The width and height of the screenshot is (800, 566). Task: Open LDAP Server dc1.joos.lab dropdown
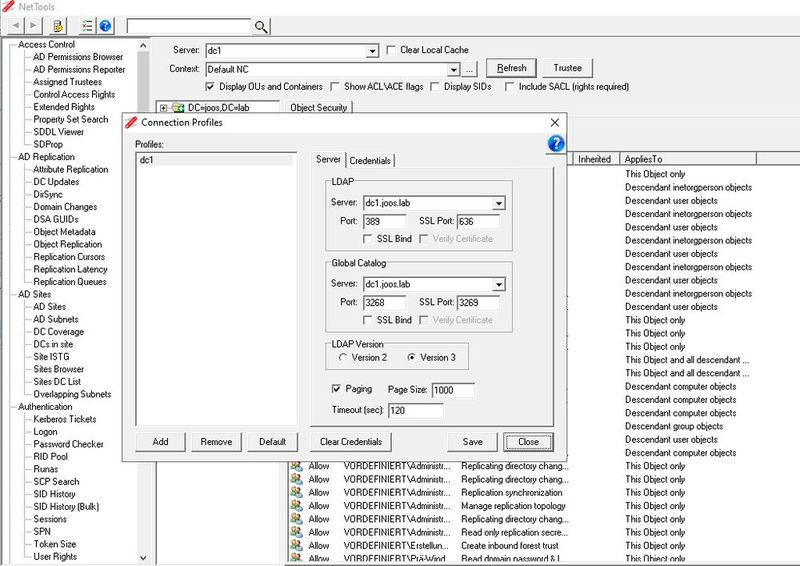(x=498, y=203)
